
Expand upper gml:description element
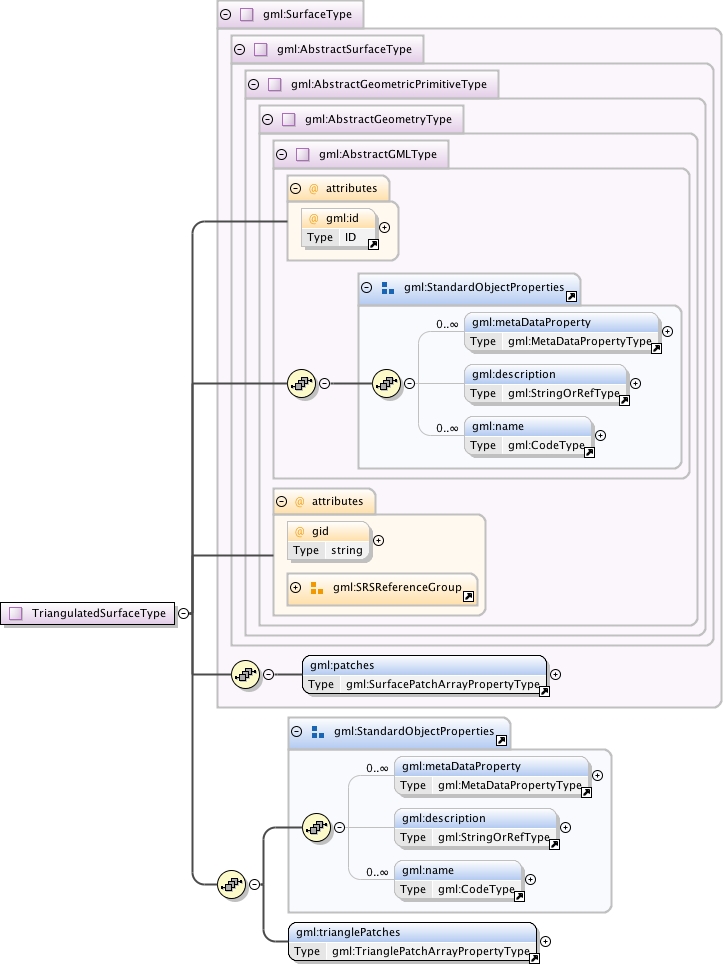[636, 383]
